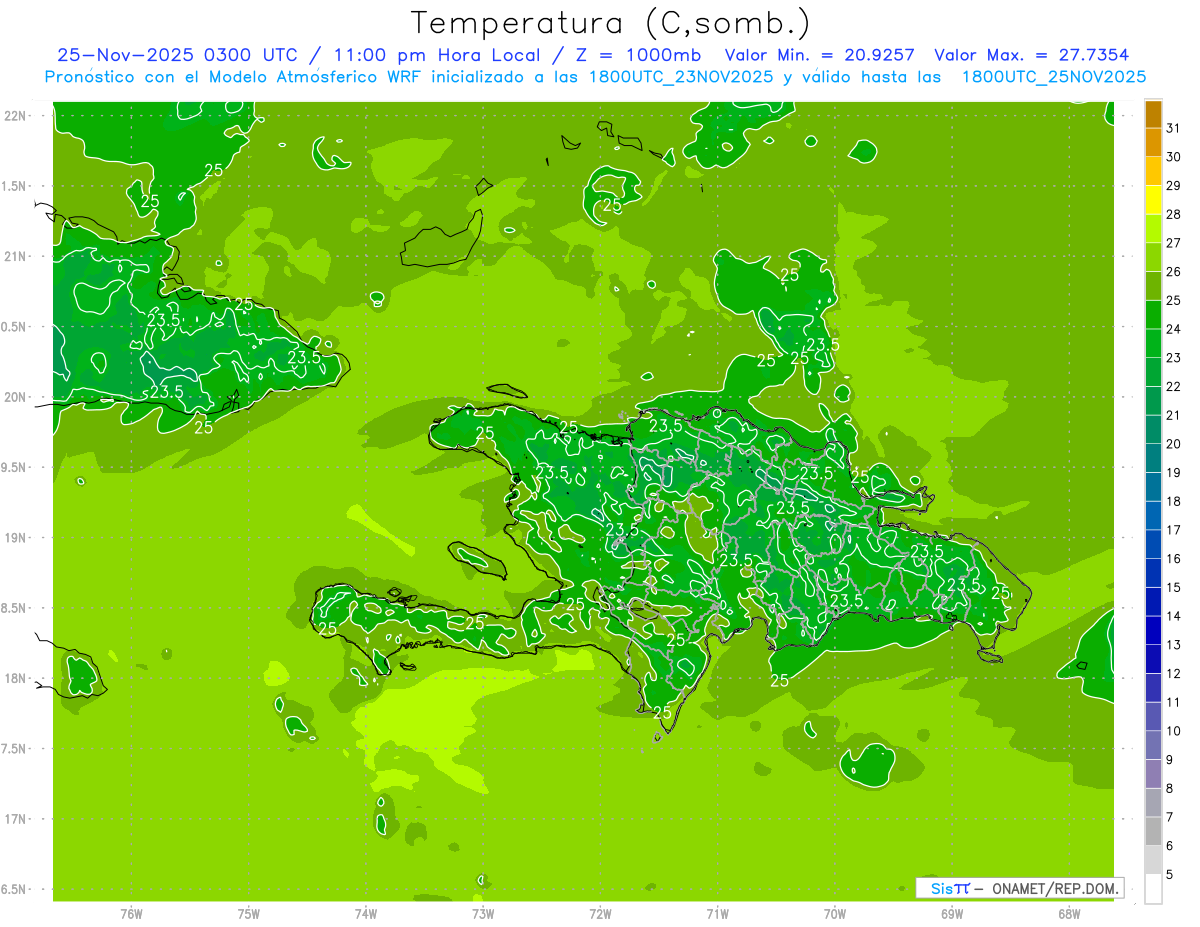Screen dimensions: 1200x927
Task: Click the "18" value on the color scale
Action: coord(1174,501)
